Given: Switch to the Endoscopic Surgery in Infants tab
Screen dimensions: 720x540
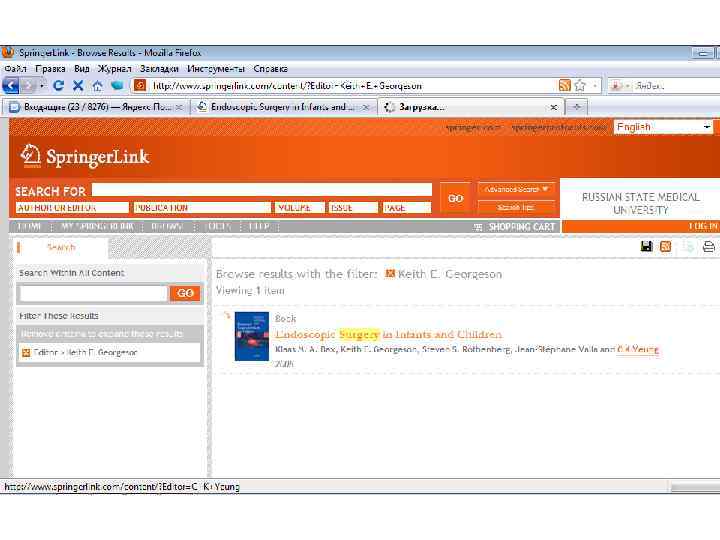Looking at the screenshot, I should point(282,107).
